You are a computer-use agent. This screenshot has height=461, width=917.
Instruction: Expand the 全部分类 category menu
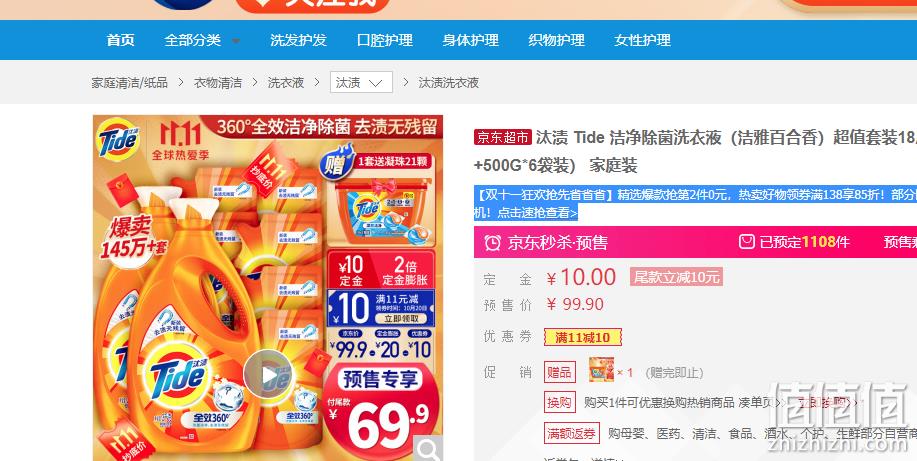pos(202,40)
